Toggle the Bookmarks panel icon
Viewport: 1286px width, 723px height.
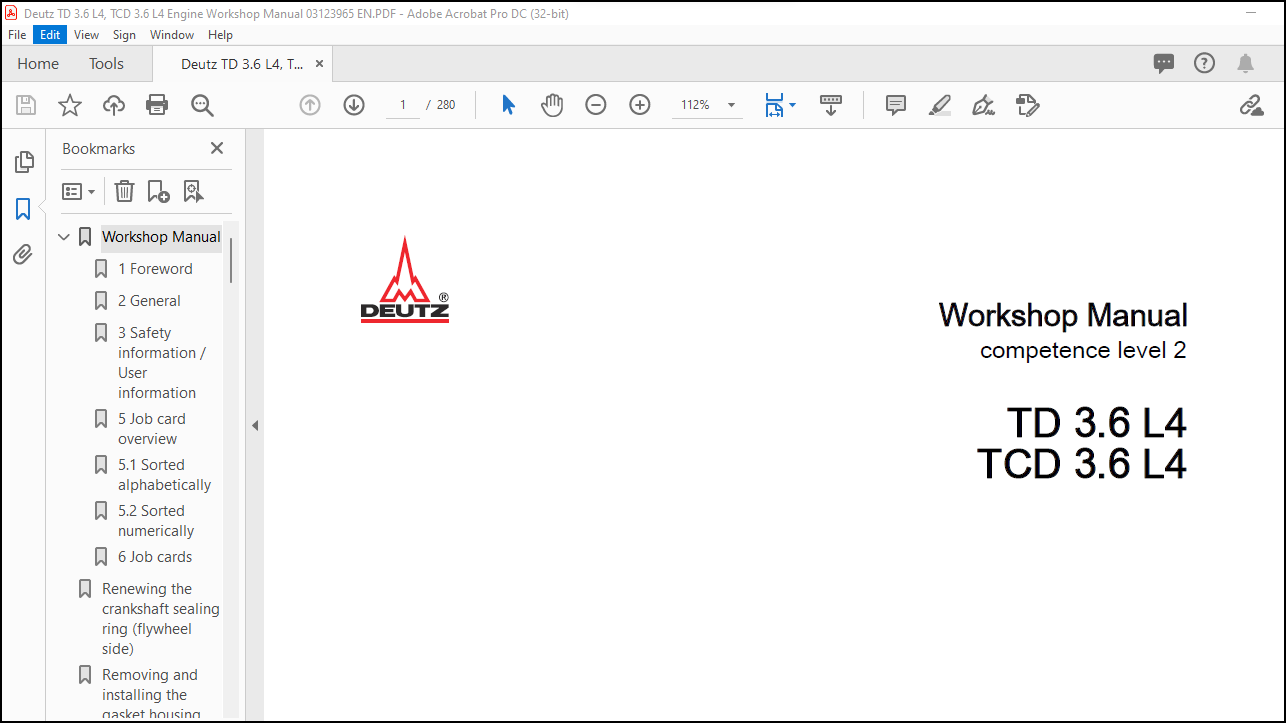tap(23, 209)
